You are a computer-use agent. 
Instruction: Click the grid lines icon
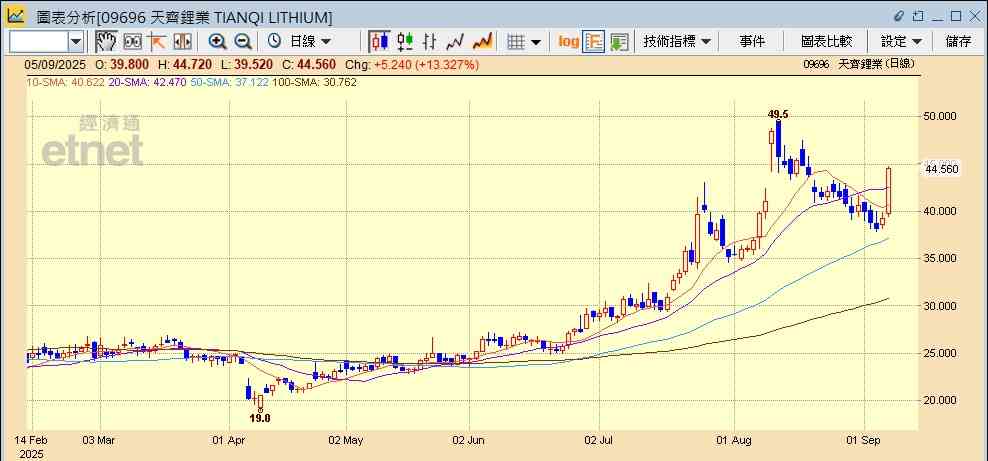click(517, 42)
